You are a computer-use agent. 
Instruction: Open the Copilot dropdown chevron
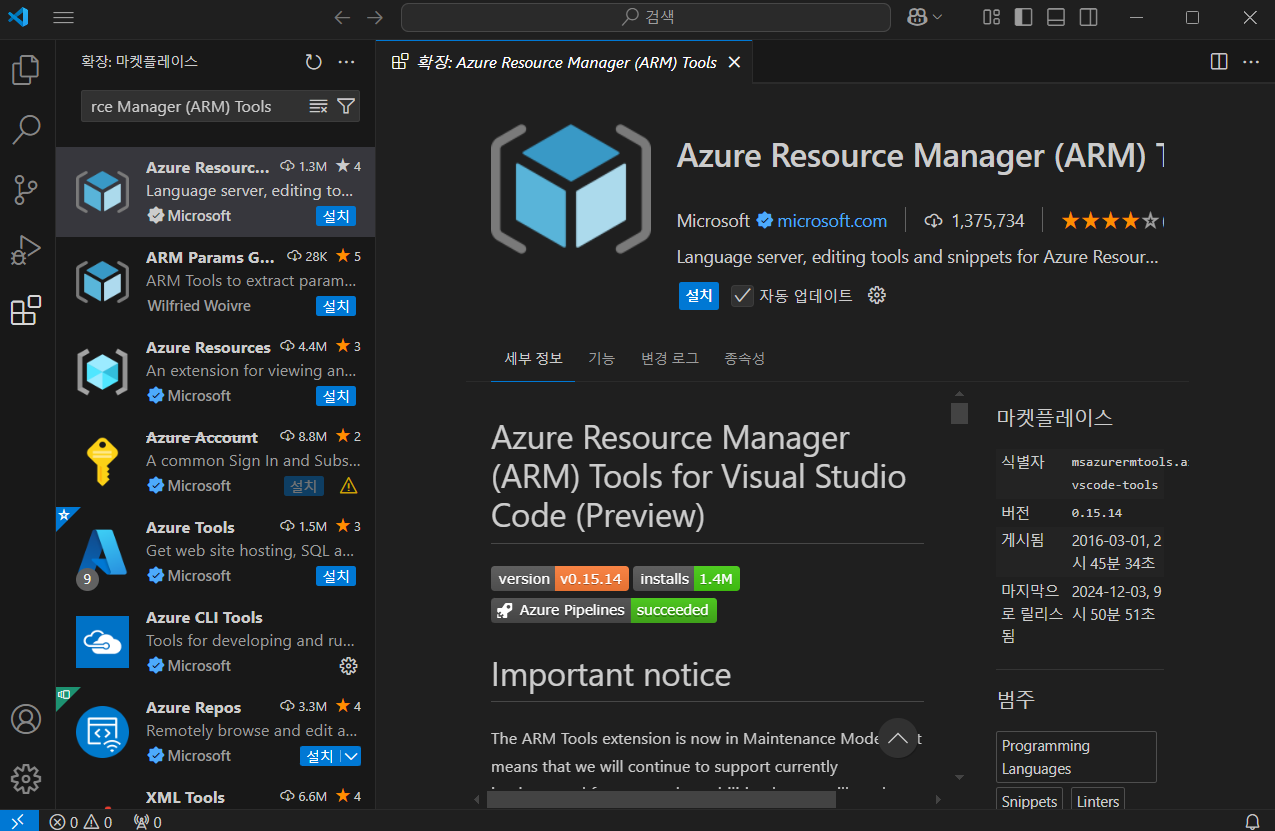tap(938, 17)
